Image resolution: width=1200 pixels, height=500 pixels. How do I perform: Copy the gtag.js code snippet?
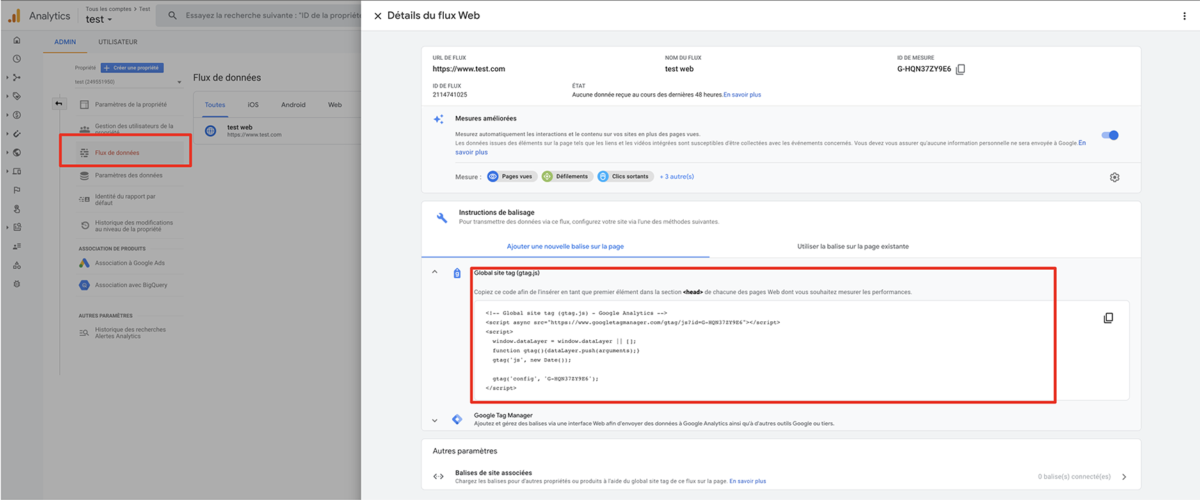click(x=1108, y=318)
